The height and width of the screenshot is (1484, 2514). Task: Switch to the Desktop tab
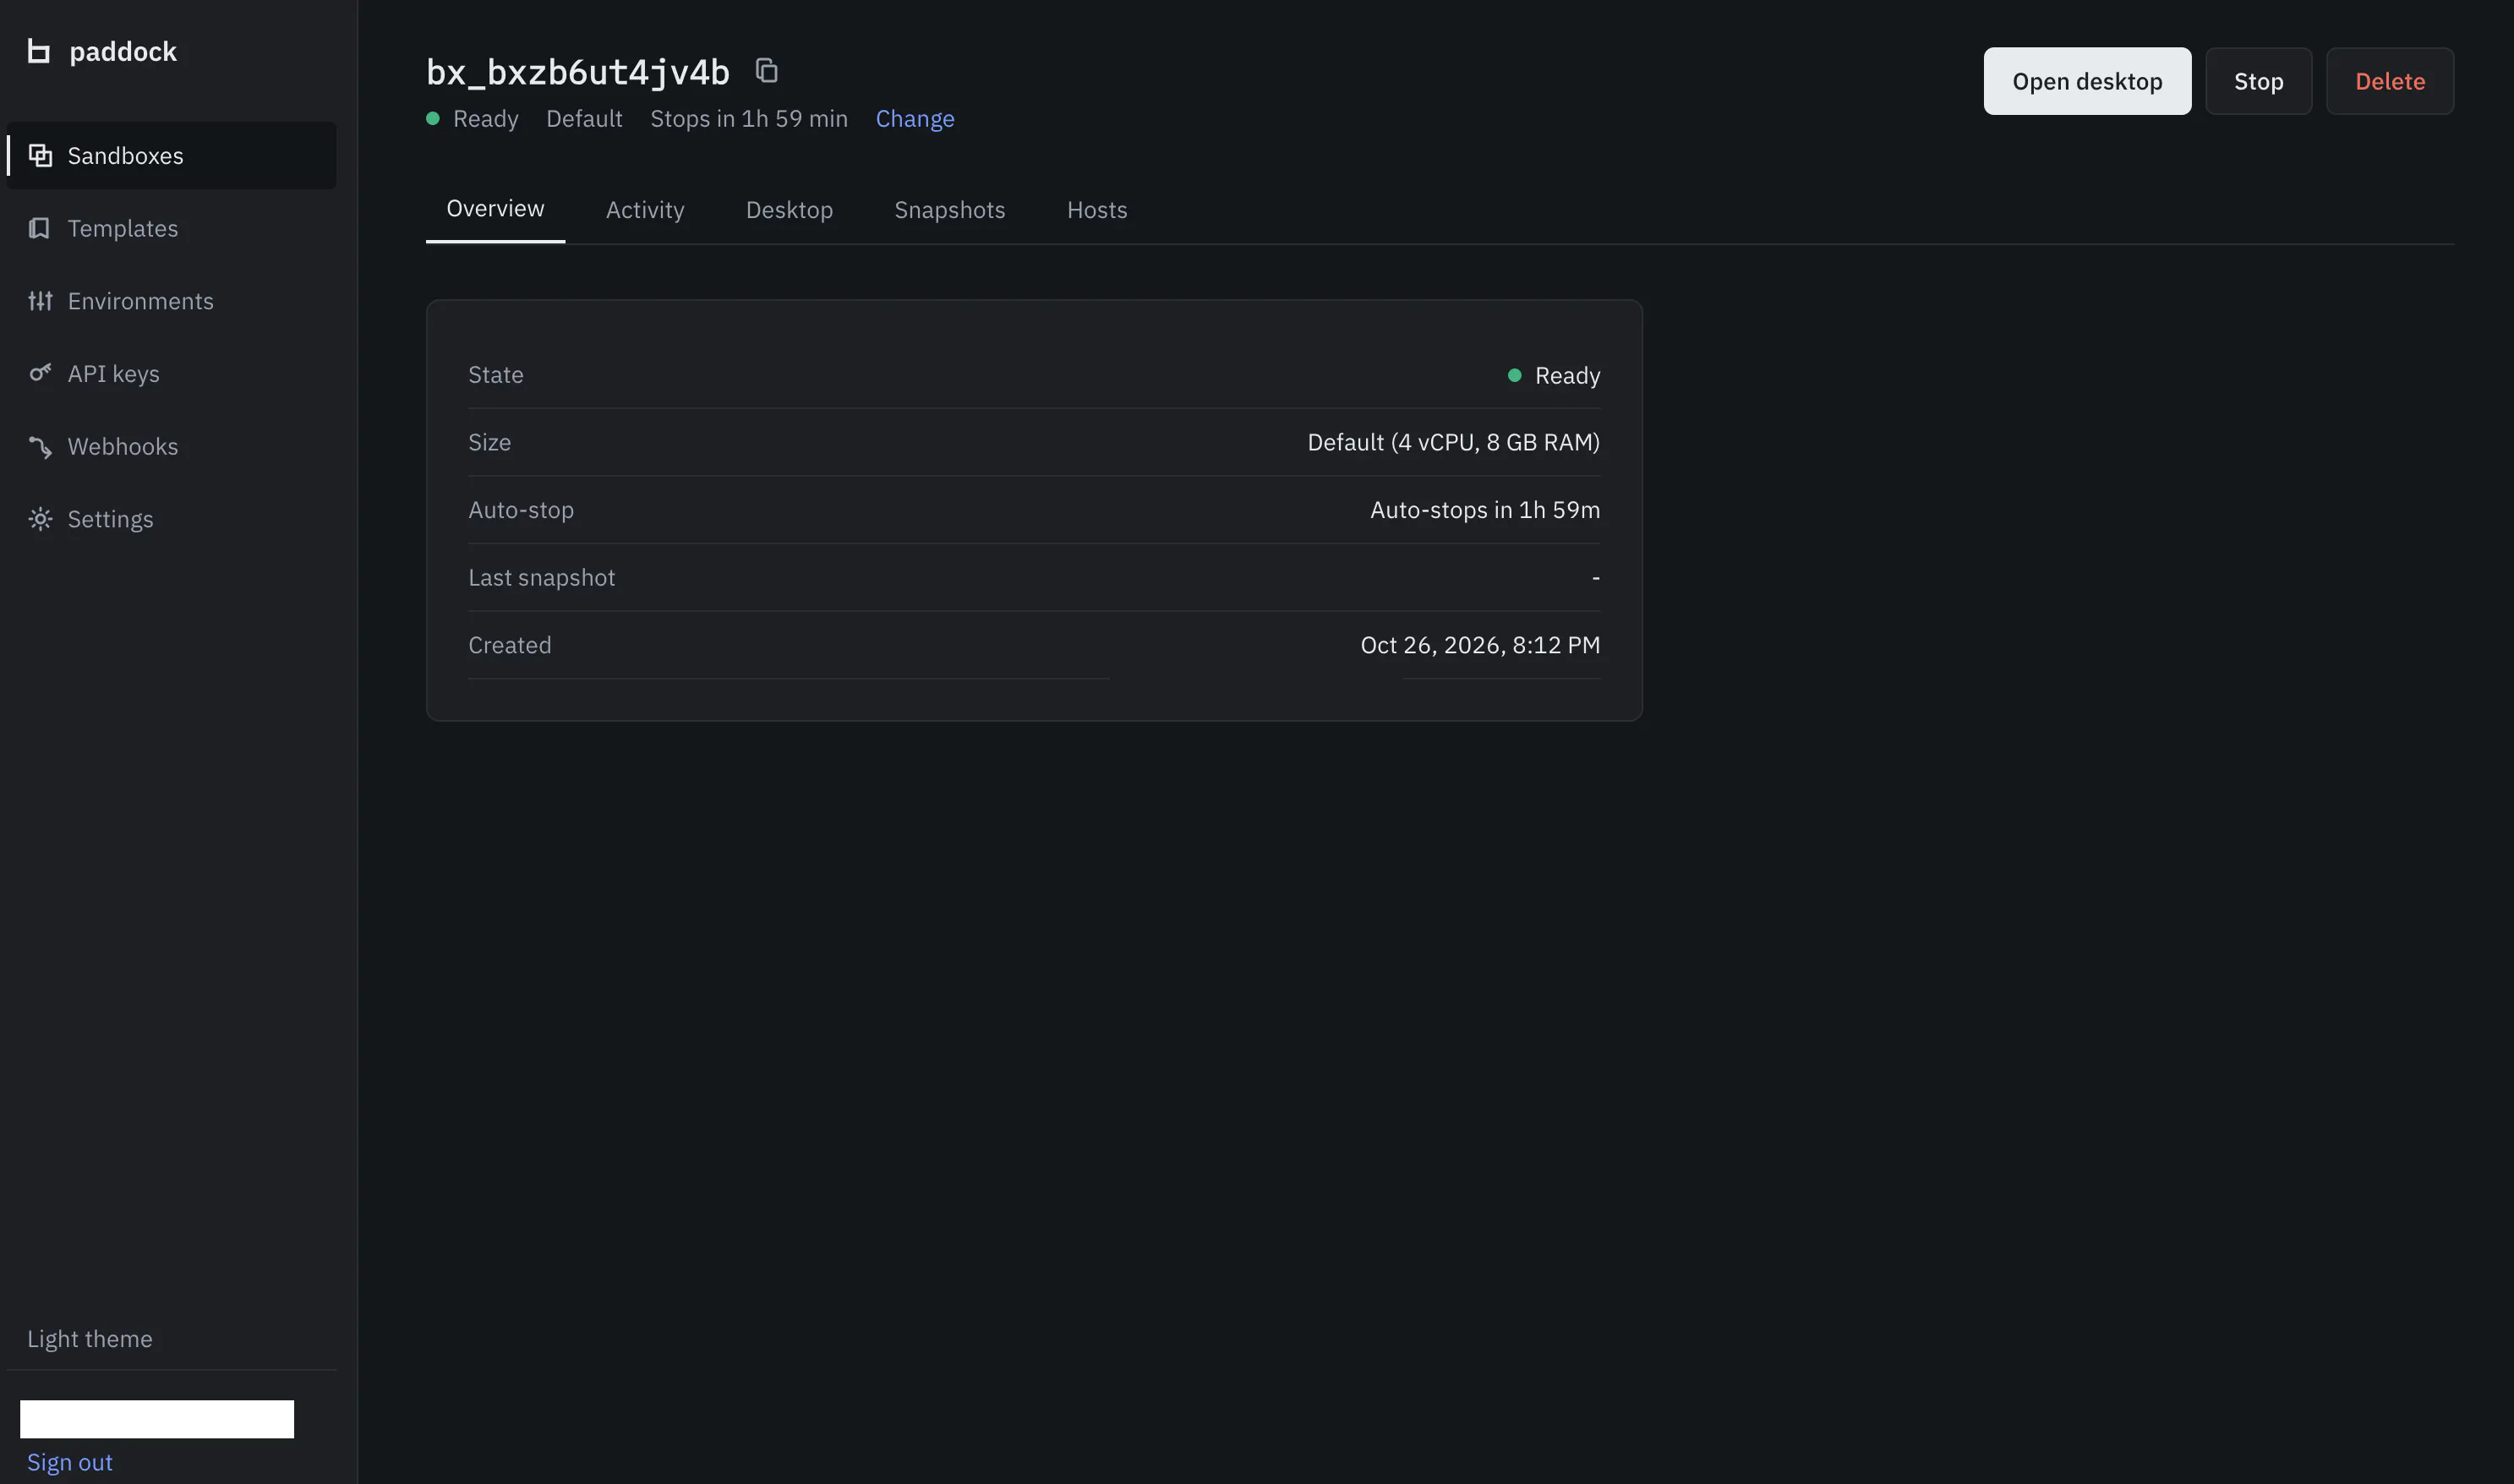(x=789, y=210)
